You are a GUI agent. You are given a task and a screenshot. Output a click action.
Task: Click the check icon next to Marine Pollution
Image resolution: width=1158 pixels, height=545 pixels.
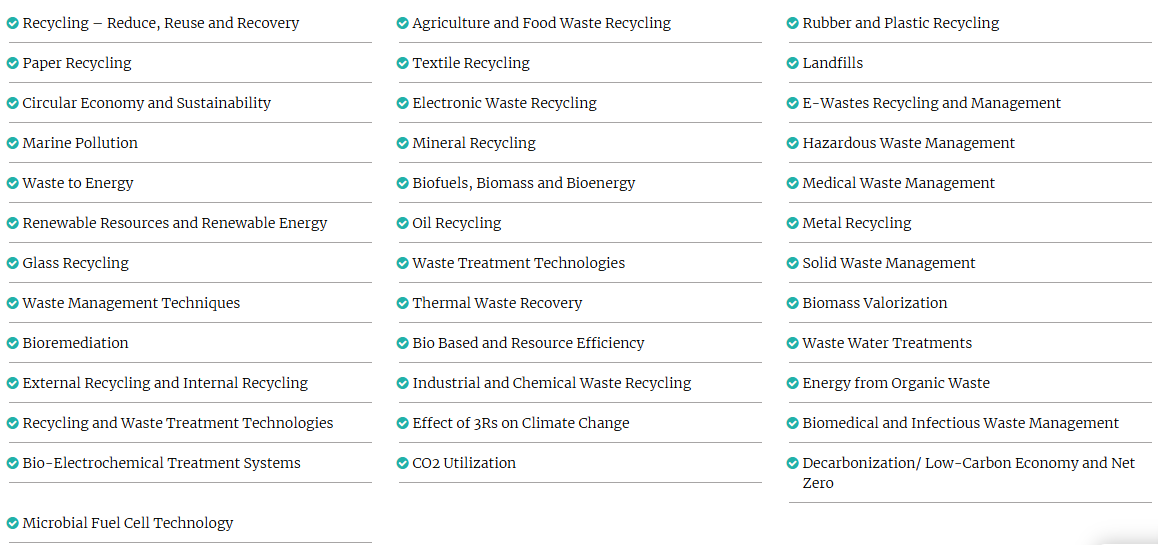[13, 143]
